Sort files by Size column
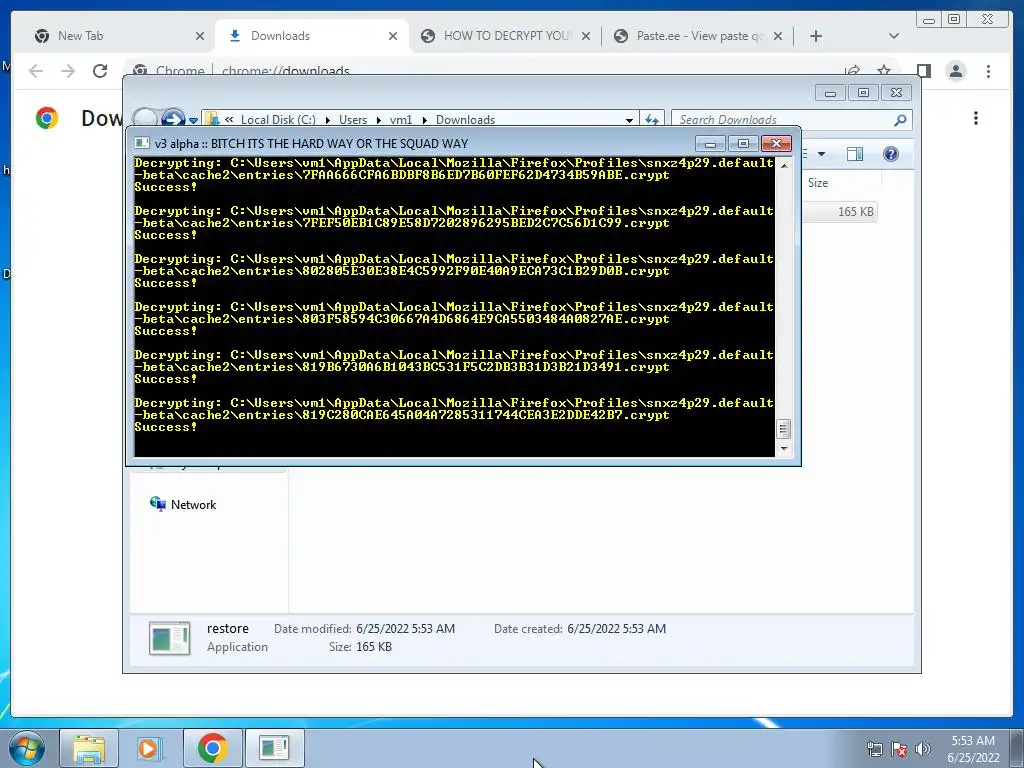This screenshot has width=1024, height=768. click(841, 183)
